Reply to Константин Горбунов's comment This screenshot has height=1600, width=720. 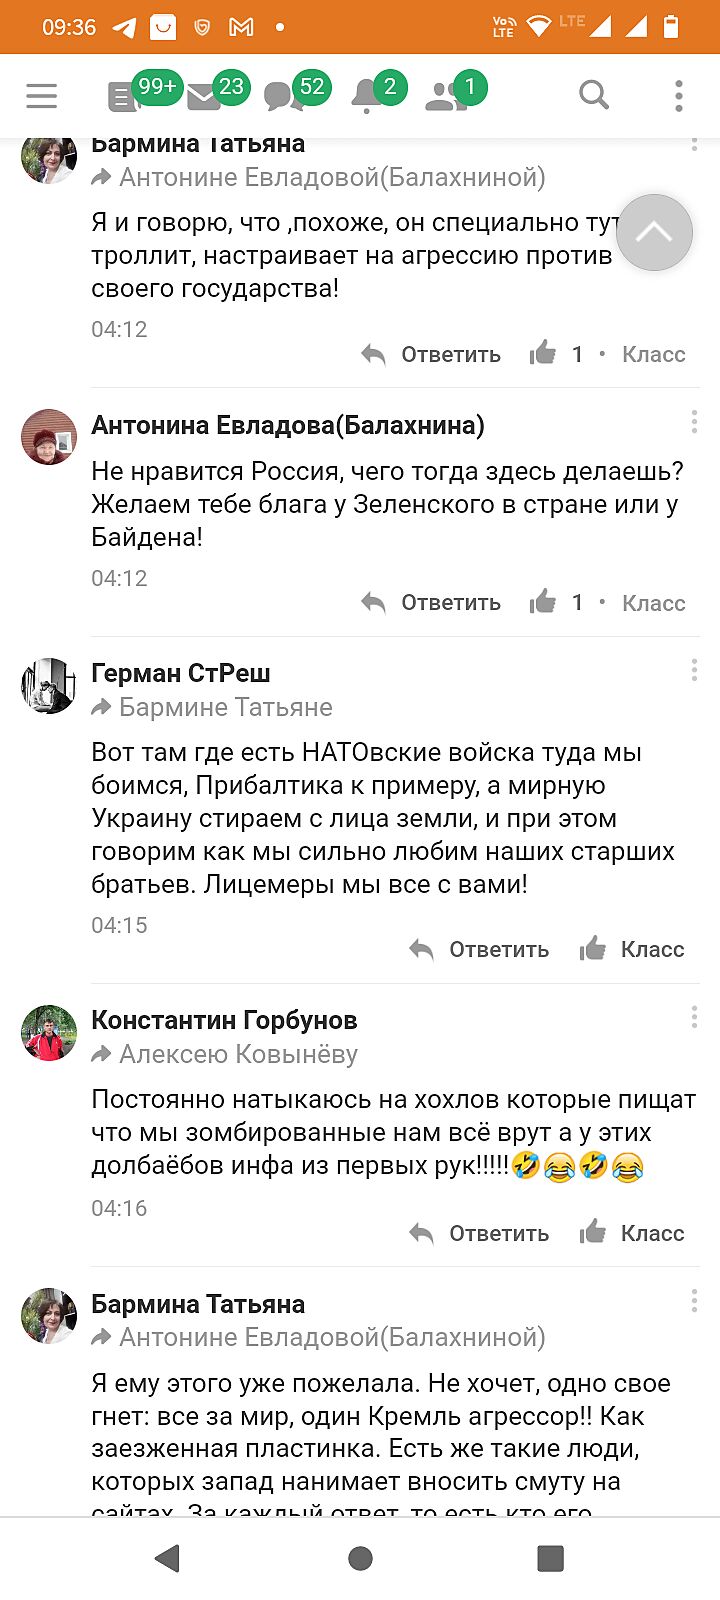coord(480,1233)
